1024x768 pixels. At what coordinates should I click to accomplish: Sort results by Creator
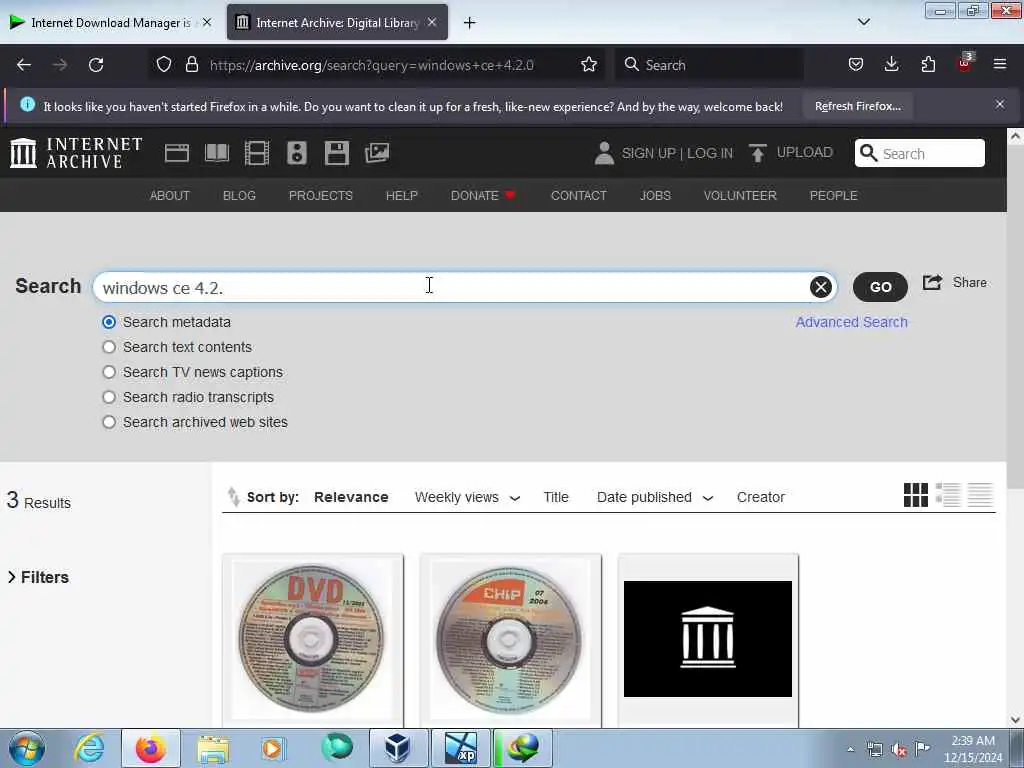(761, 498)
